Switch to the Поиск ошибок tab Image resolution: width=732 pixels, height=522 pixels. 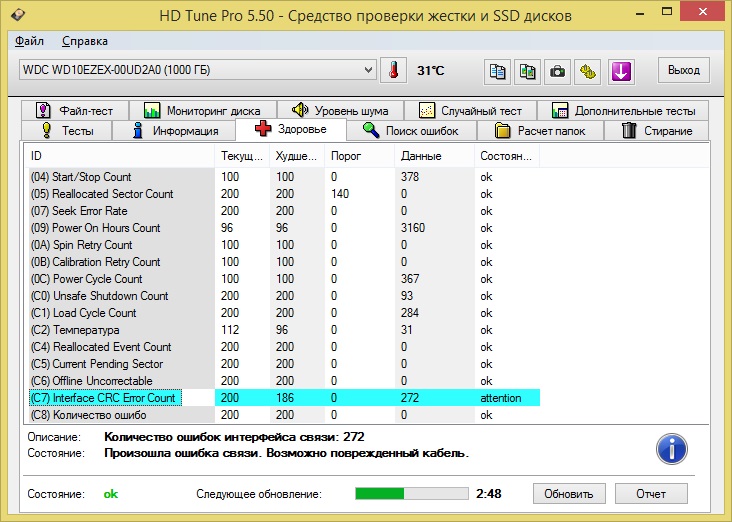coord(411,130)
